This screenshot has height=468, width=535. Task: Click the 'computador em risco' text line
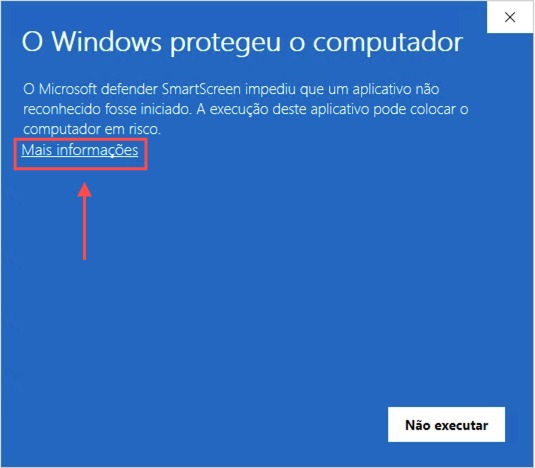pyautogui.click(x=91, y=129)
